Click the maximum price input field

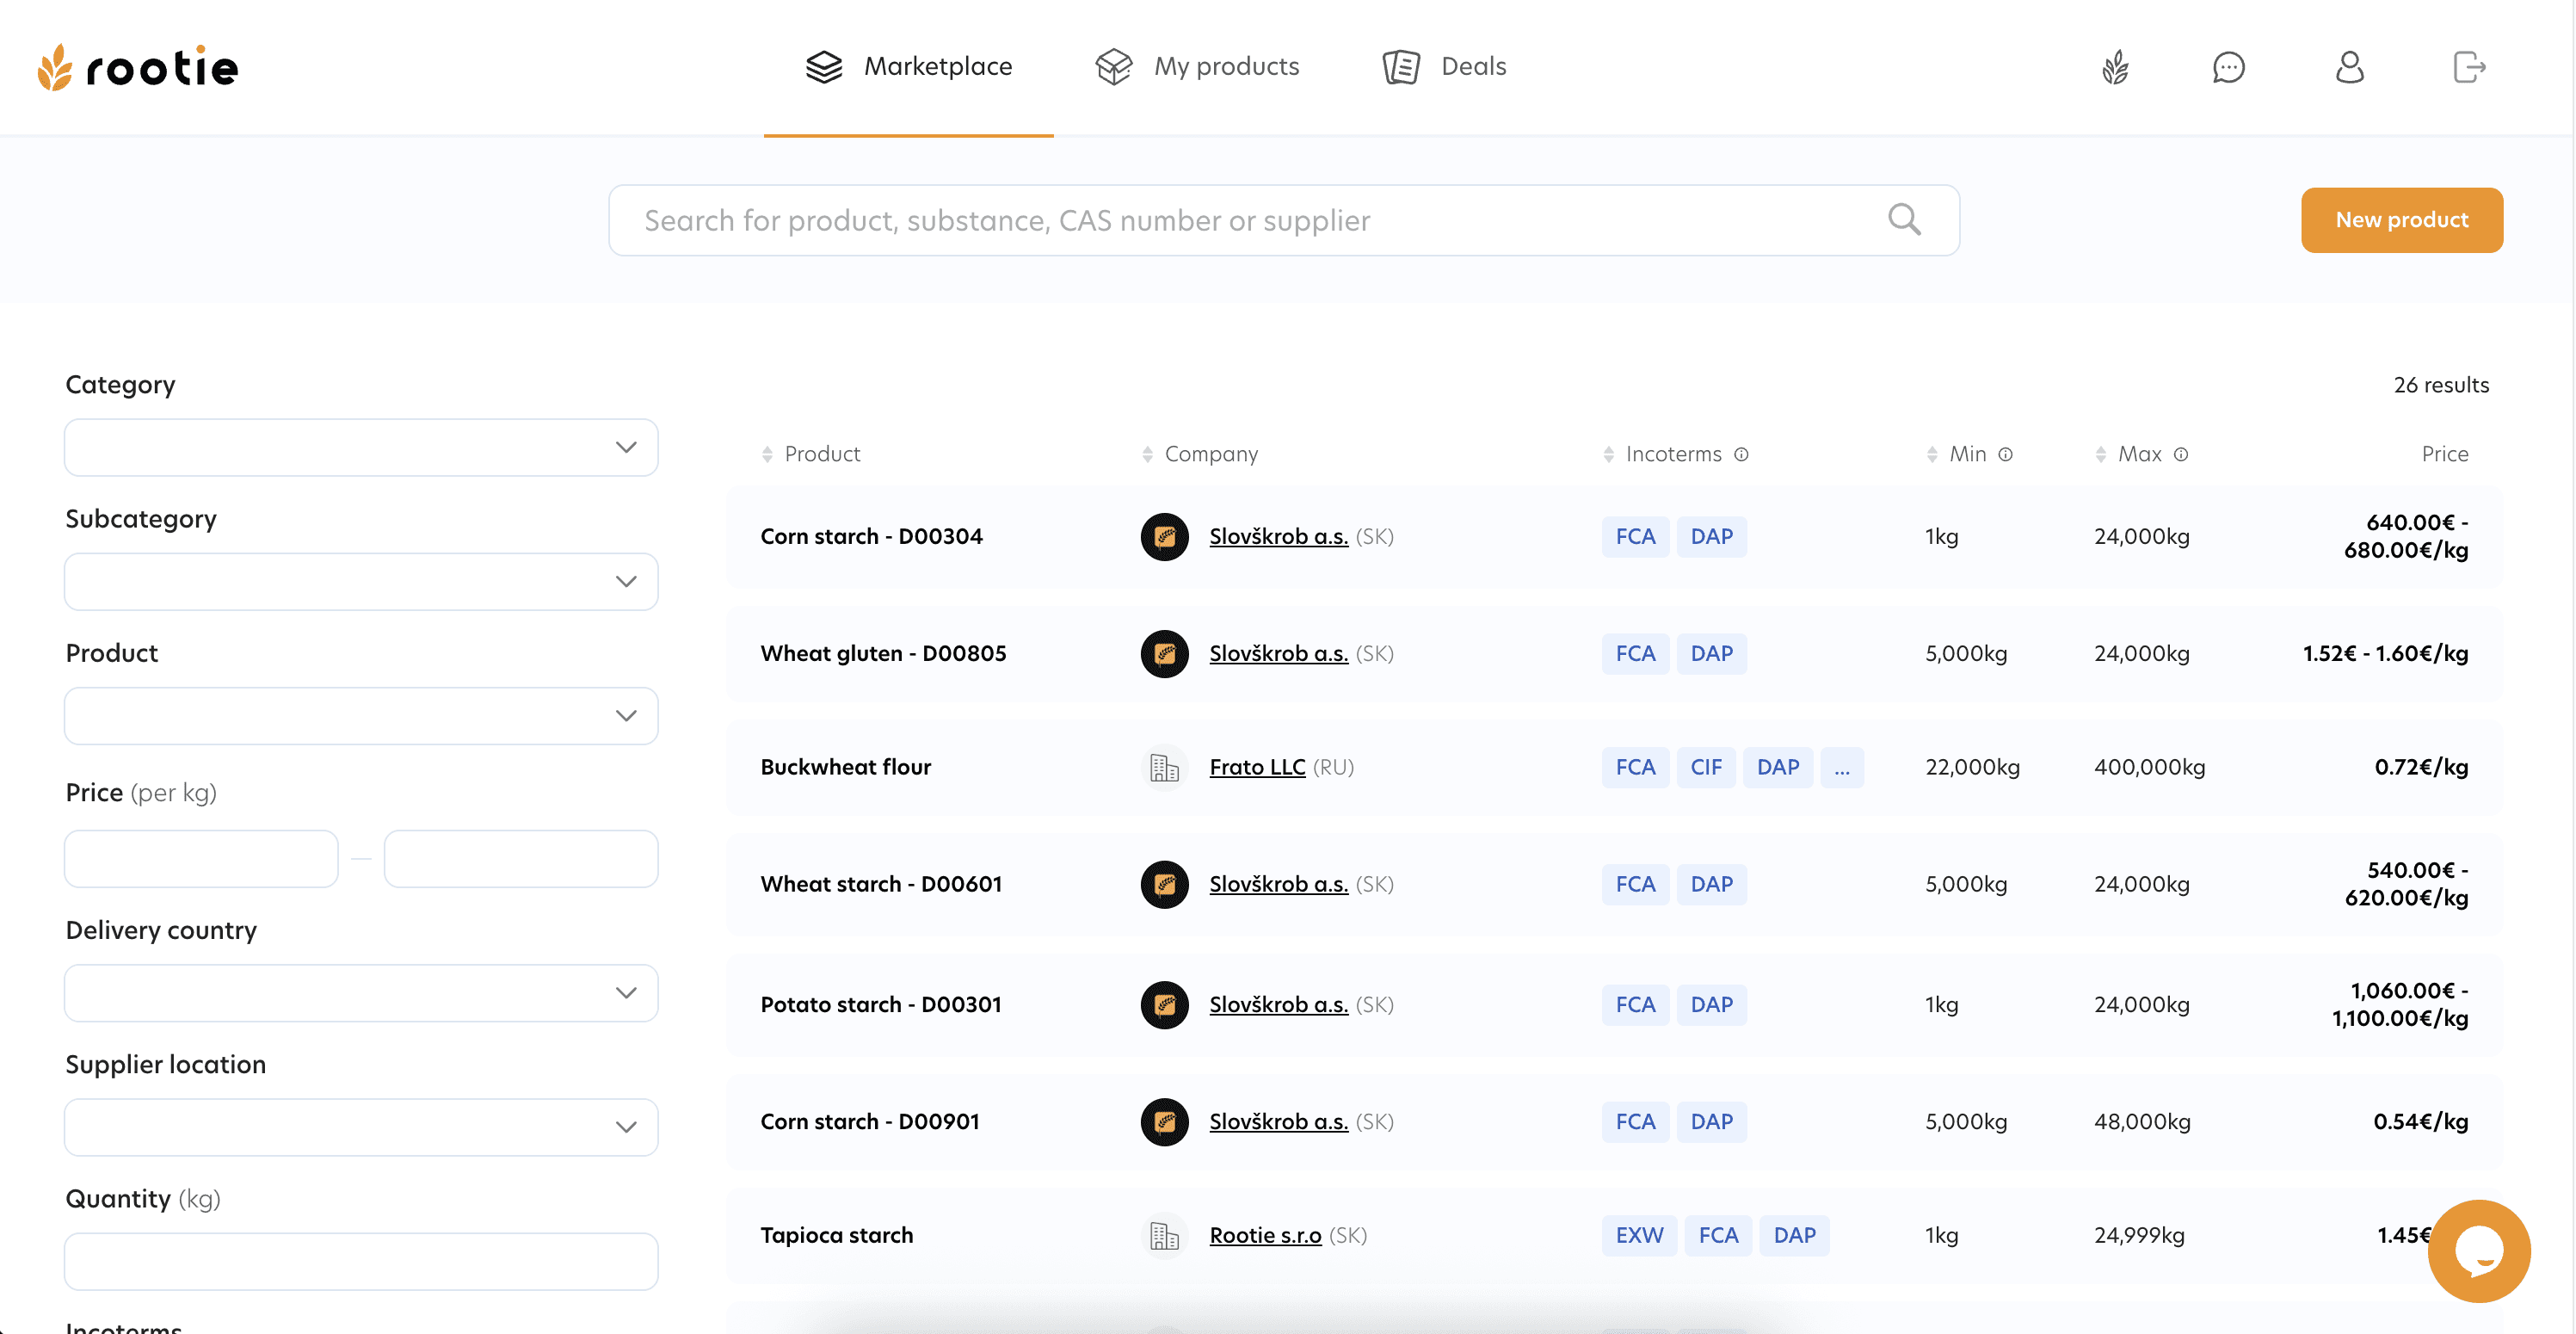tap(521, 858)
